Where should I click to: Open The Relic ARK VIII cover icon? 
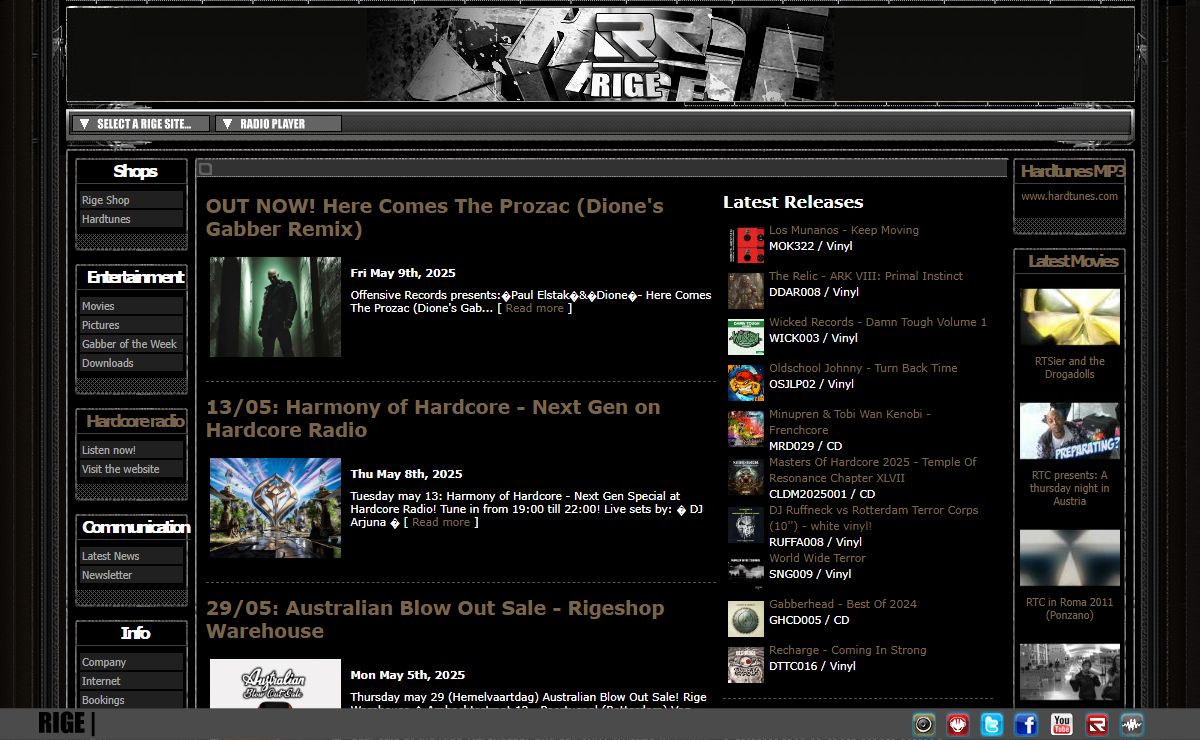coord(746,291)
